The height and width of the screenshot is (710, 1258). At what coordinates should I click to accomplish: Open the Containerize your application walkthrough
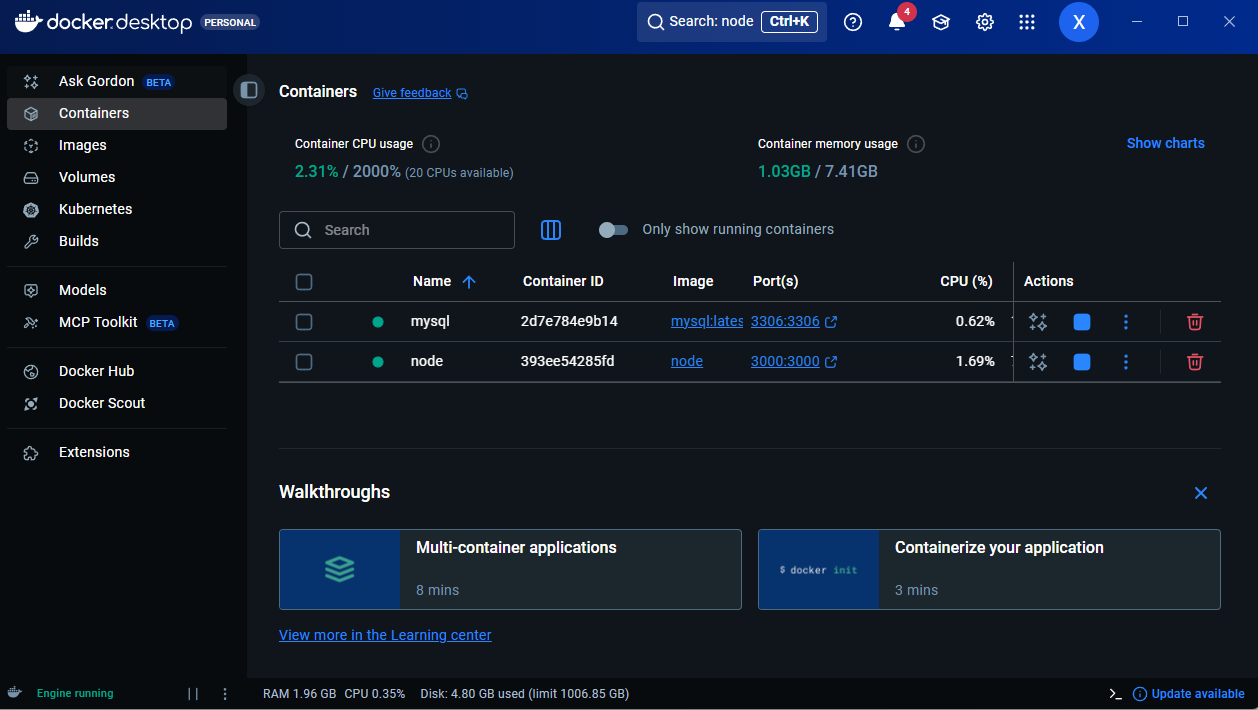tap(989, 569)
